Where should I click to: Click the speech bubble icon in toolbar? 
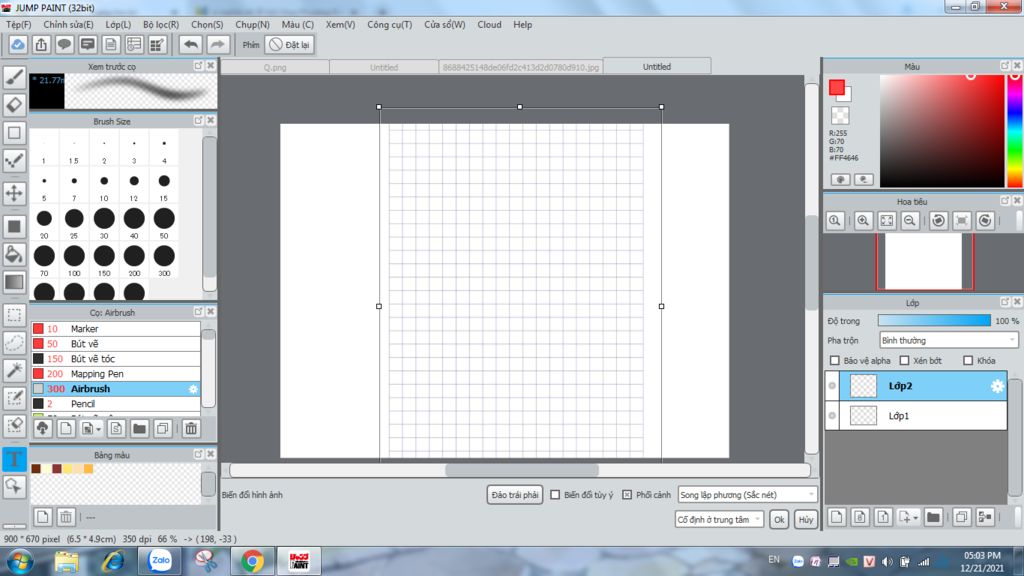tap(64, 44)
